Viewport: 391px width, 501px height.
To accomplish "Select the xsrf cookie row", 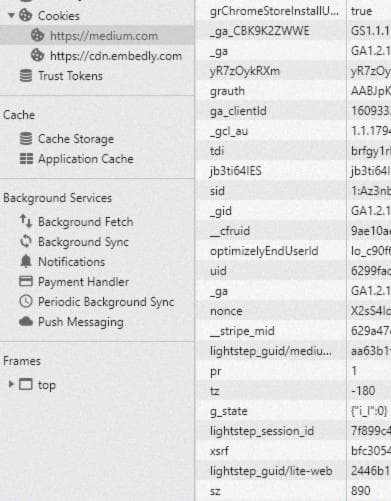I will [x=293, y=451].
